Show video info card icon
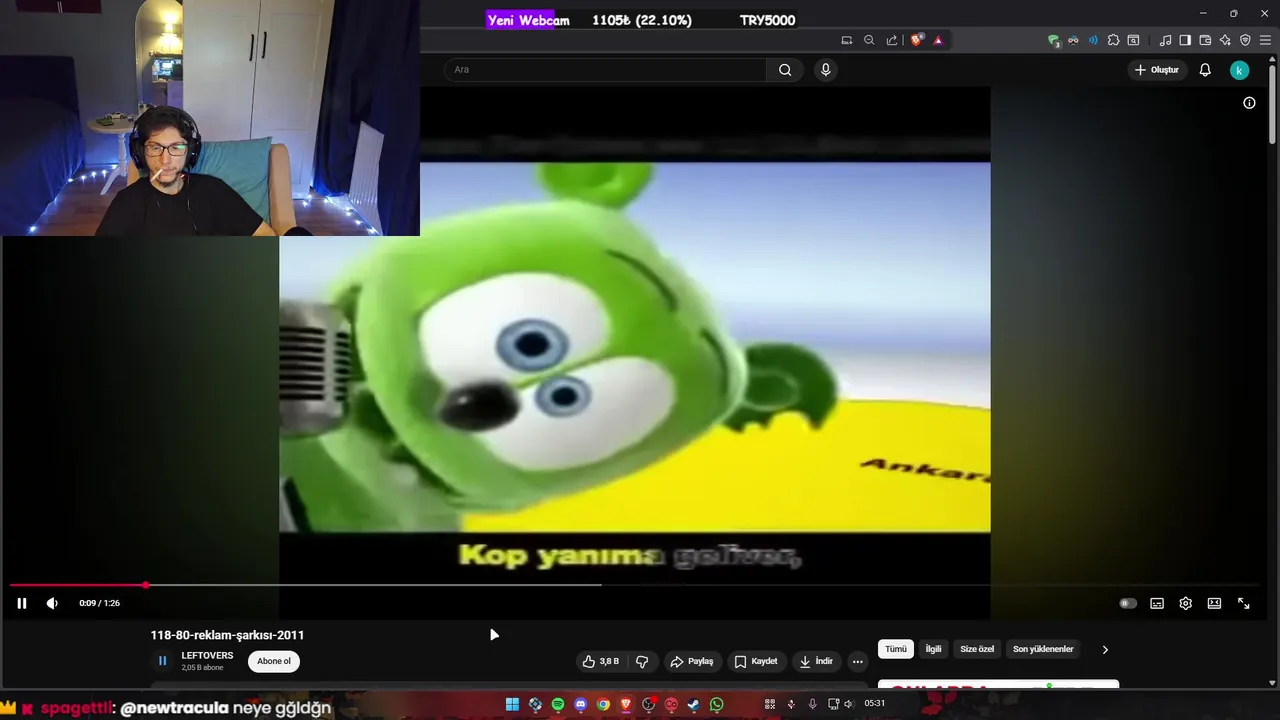Viewport: 1280px width, 720px height. (1249, 103)
